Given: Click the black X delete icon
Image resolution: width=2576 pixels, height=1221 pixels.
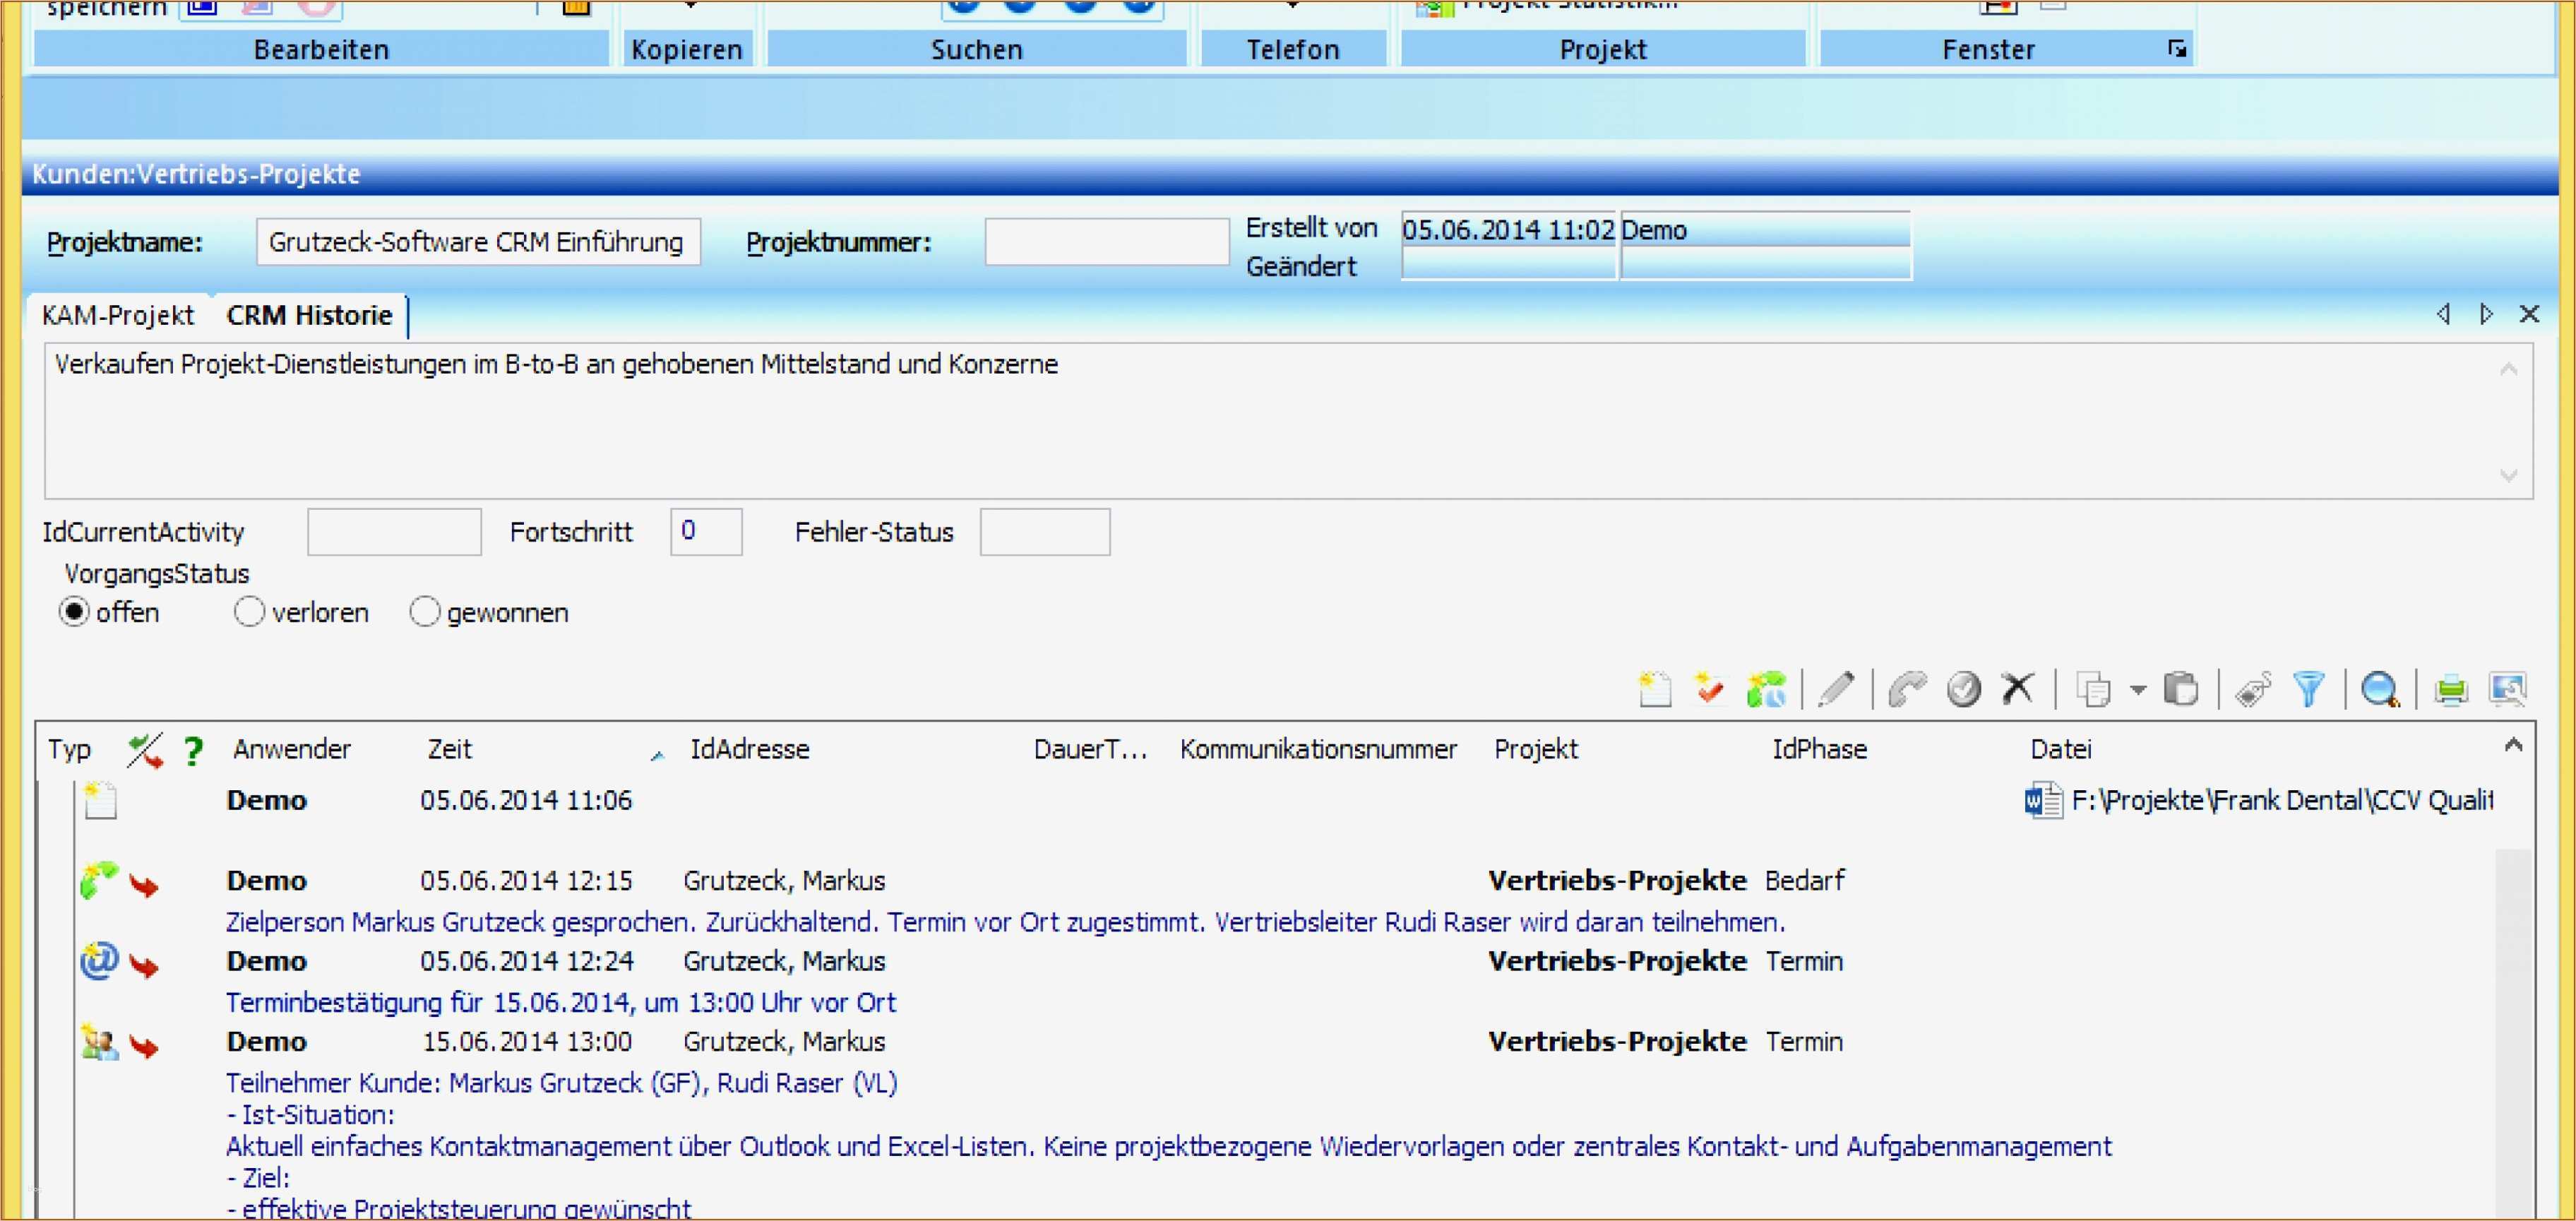Looking at the screenshot, I should click(2018, 688).
